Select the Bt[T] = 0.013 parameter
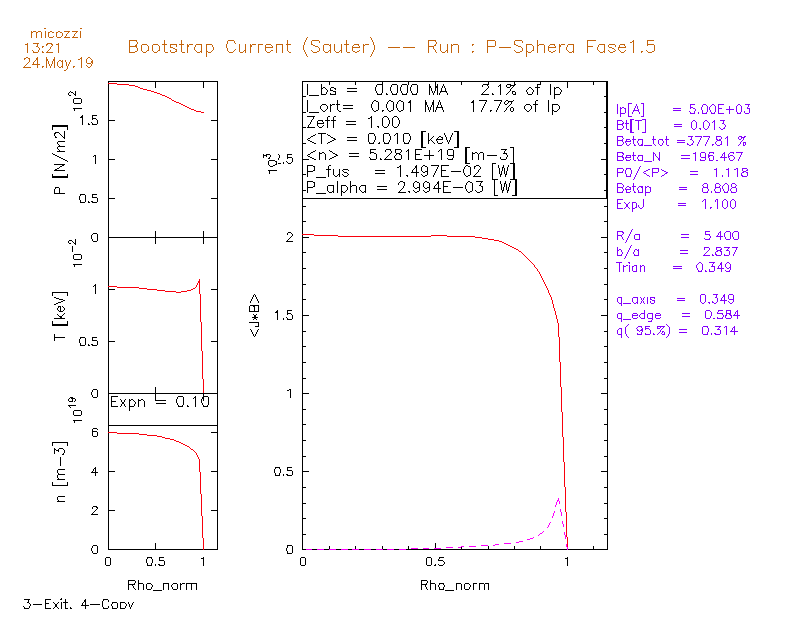 click(671, 125)
